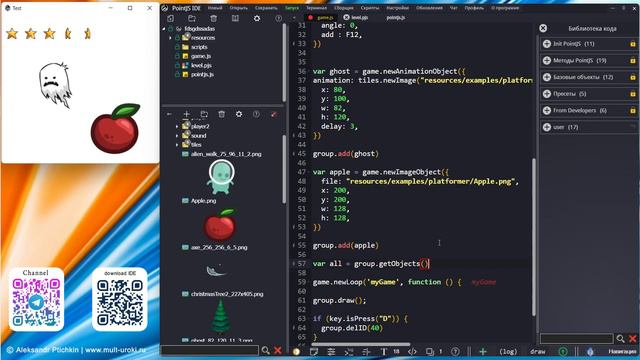Click the (log) button in bottom toolbar
This screenshot has width=640, height=360.
[x=508, y=351]
